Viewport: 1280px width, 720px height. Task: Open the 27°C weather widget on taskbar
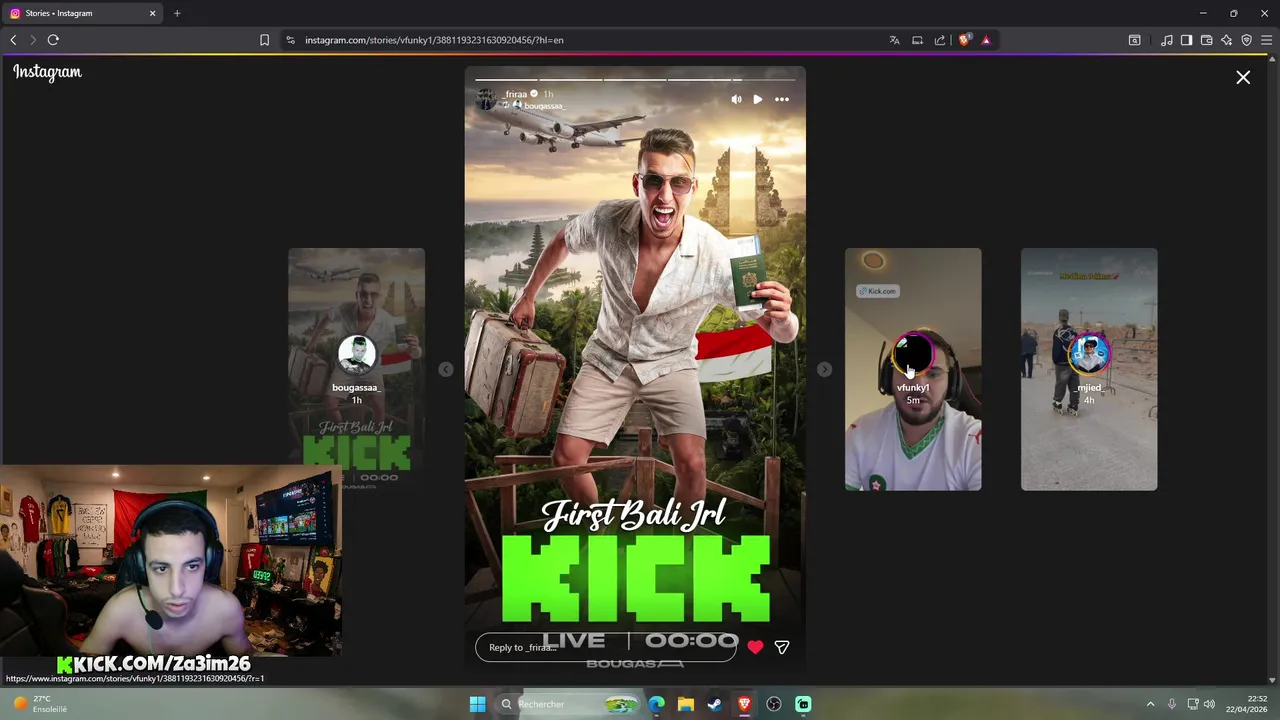click(x=40, y=704)
